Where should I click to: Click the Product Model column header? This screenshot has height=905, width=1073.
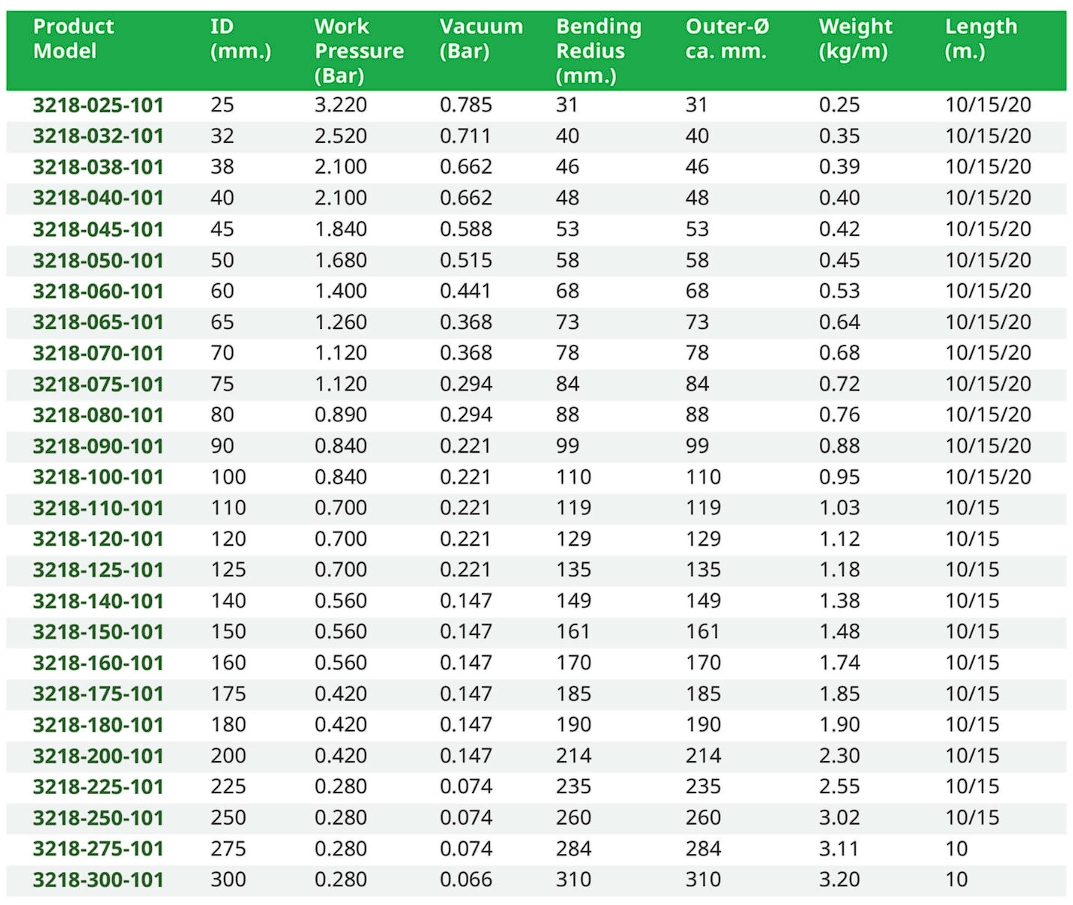click(73, 39)
